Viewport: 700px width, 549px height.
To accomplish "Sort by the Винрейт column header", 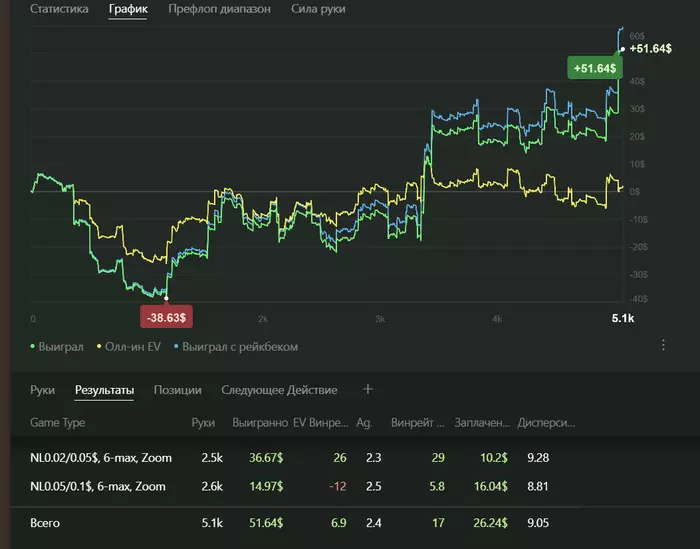I will 417,423.
